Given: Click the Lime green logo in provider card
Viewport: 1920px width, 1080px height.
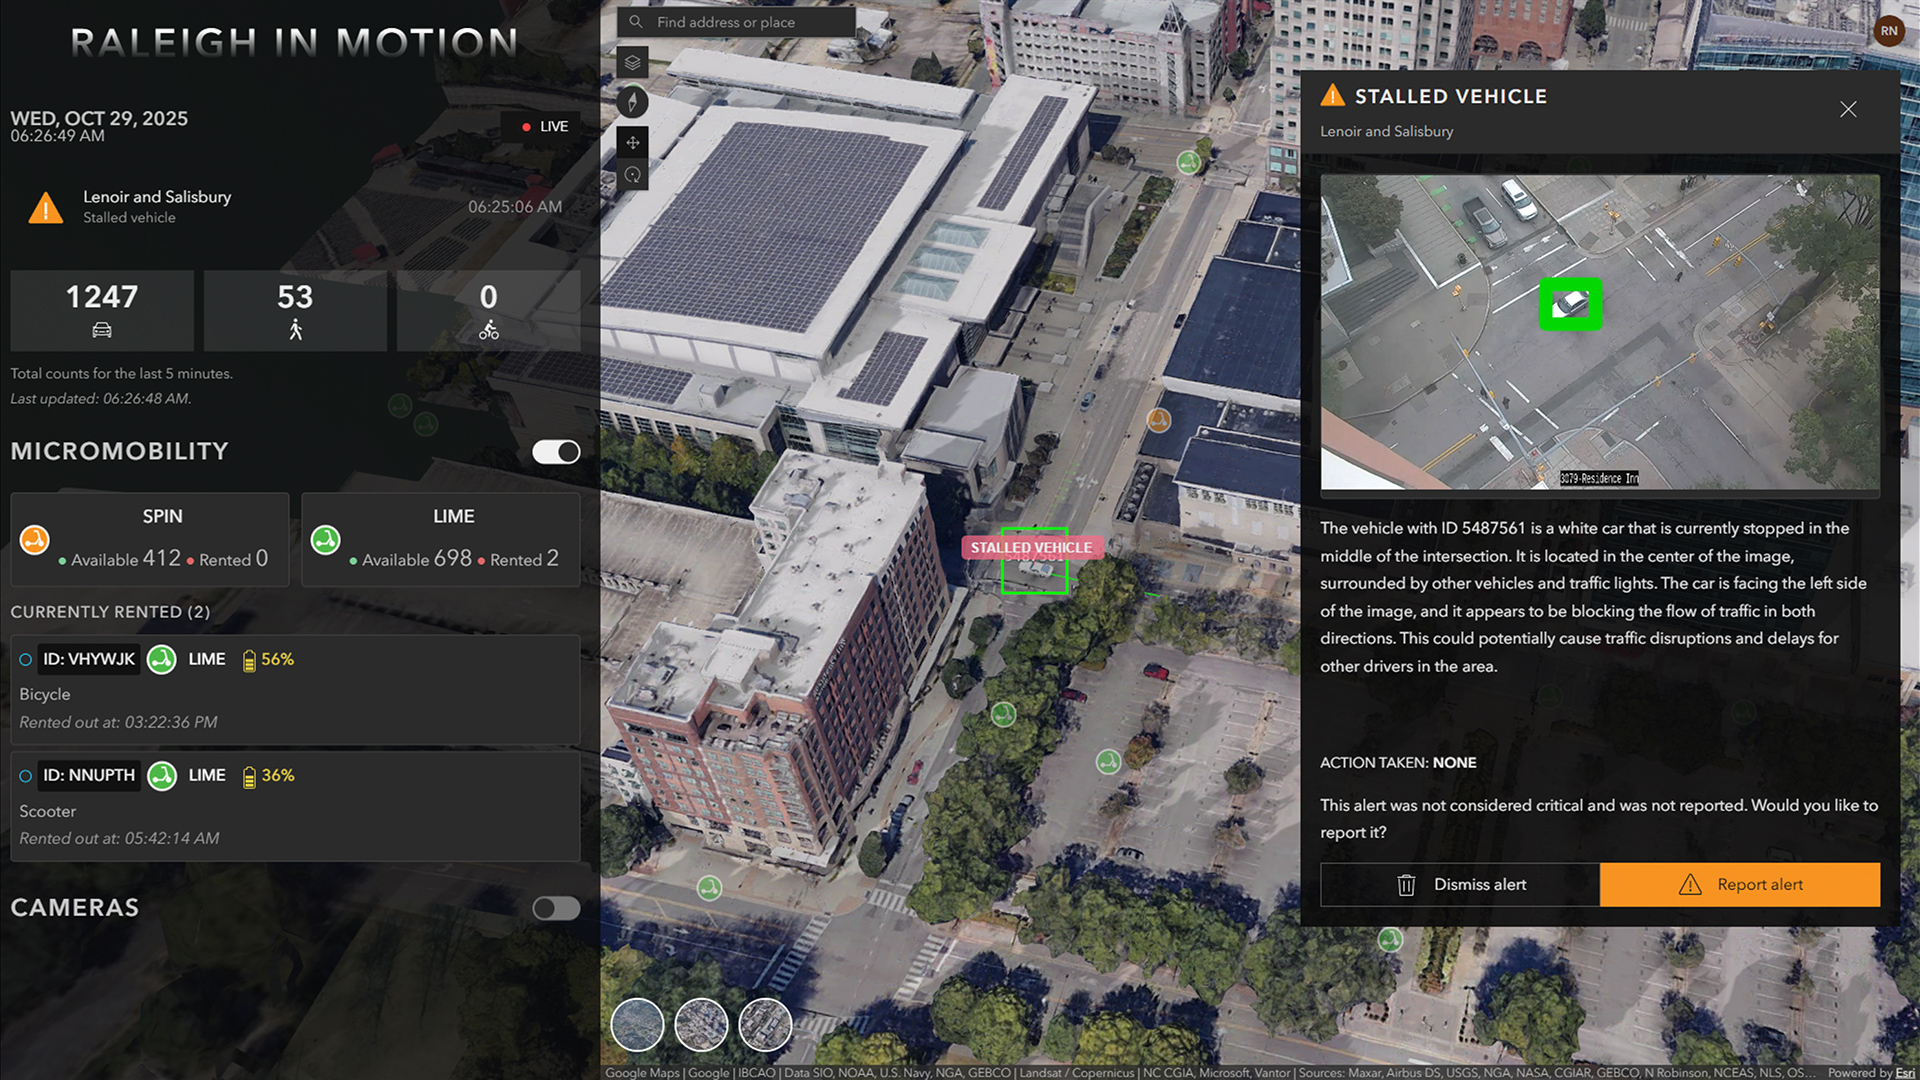Looking at the screenshot, I should [326, 540].
